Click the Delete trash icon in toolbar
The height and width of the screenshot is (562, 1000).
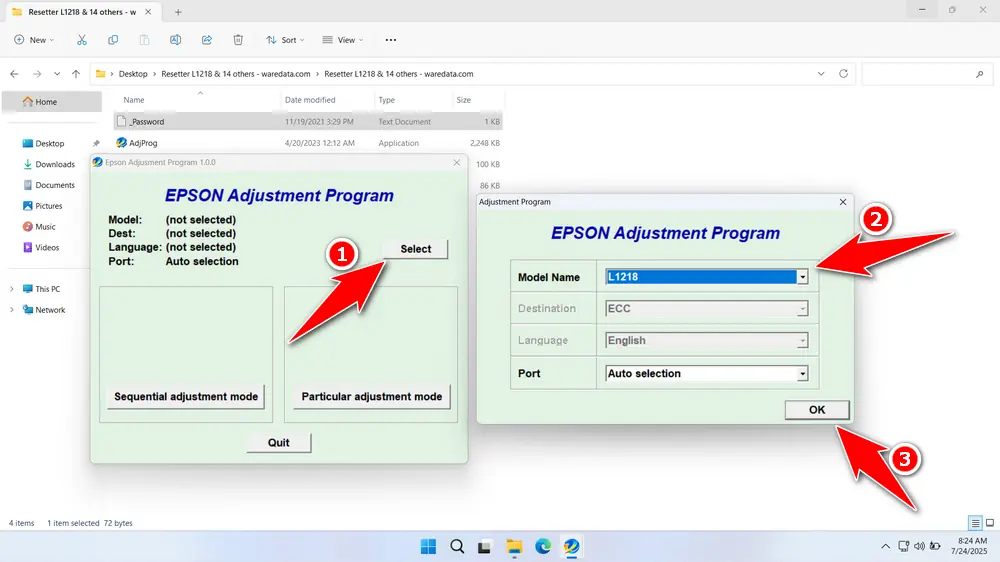[238, 40]
